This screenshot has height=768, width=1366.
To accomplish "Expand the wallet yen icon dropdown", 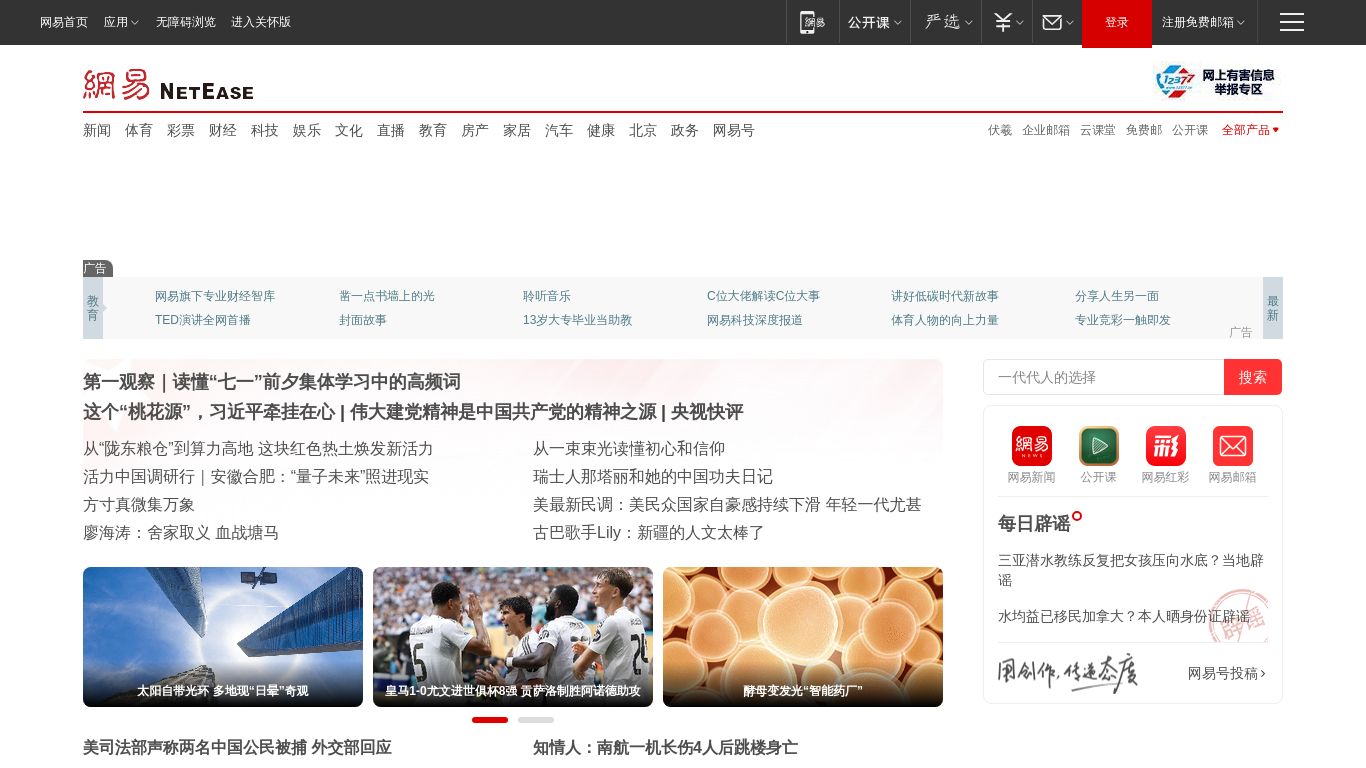I will pos(1008,22).
